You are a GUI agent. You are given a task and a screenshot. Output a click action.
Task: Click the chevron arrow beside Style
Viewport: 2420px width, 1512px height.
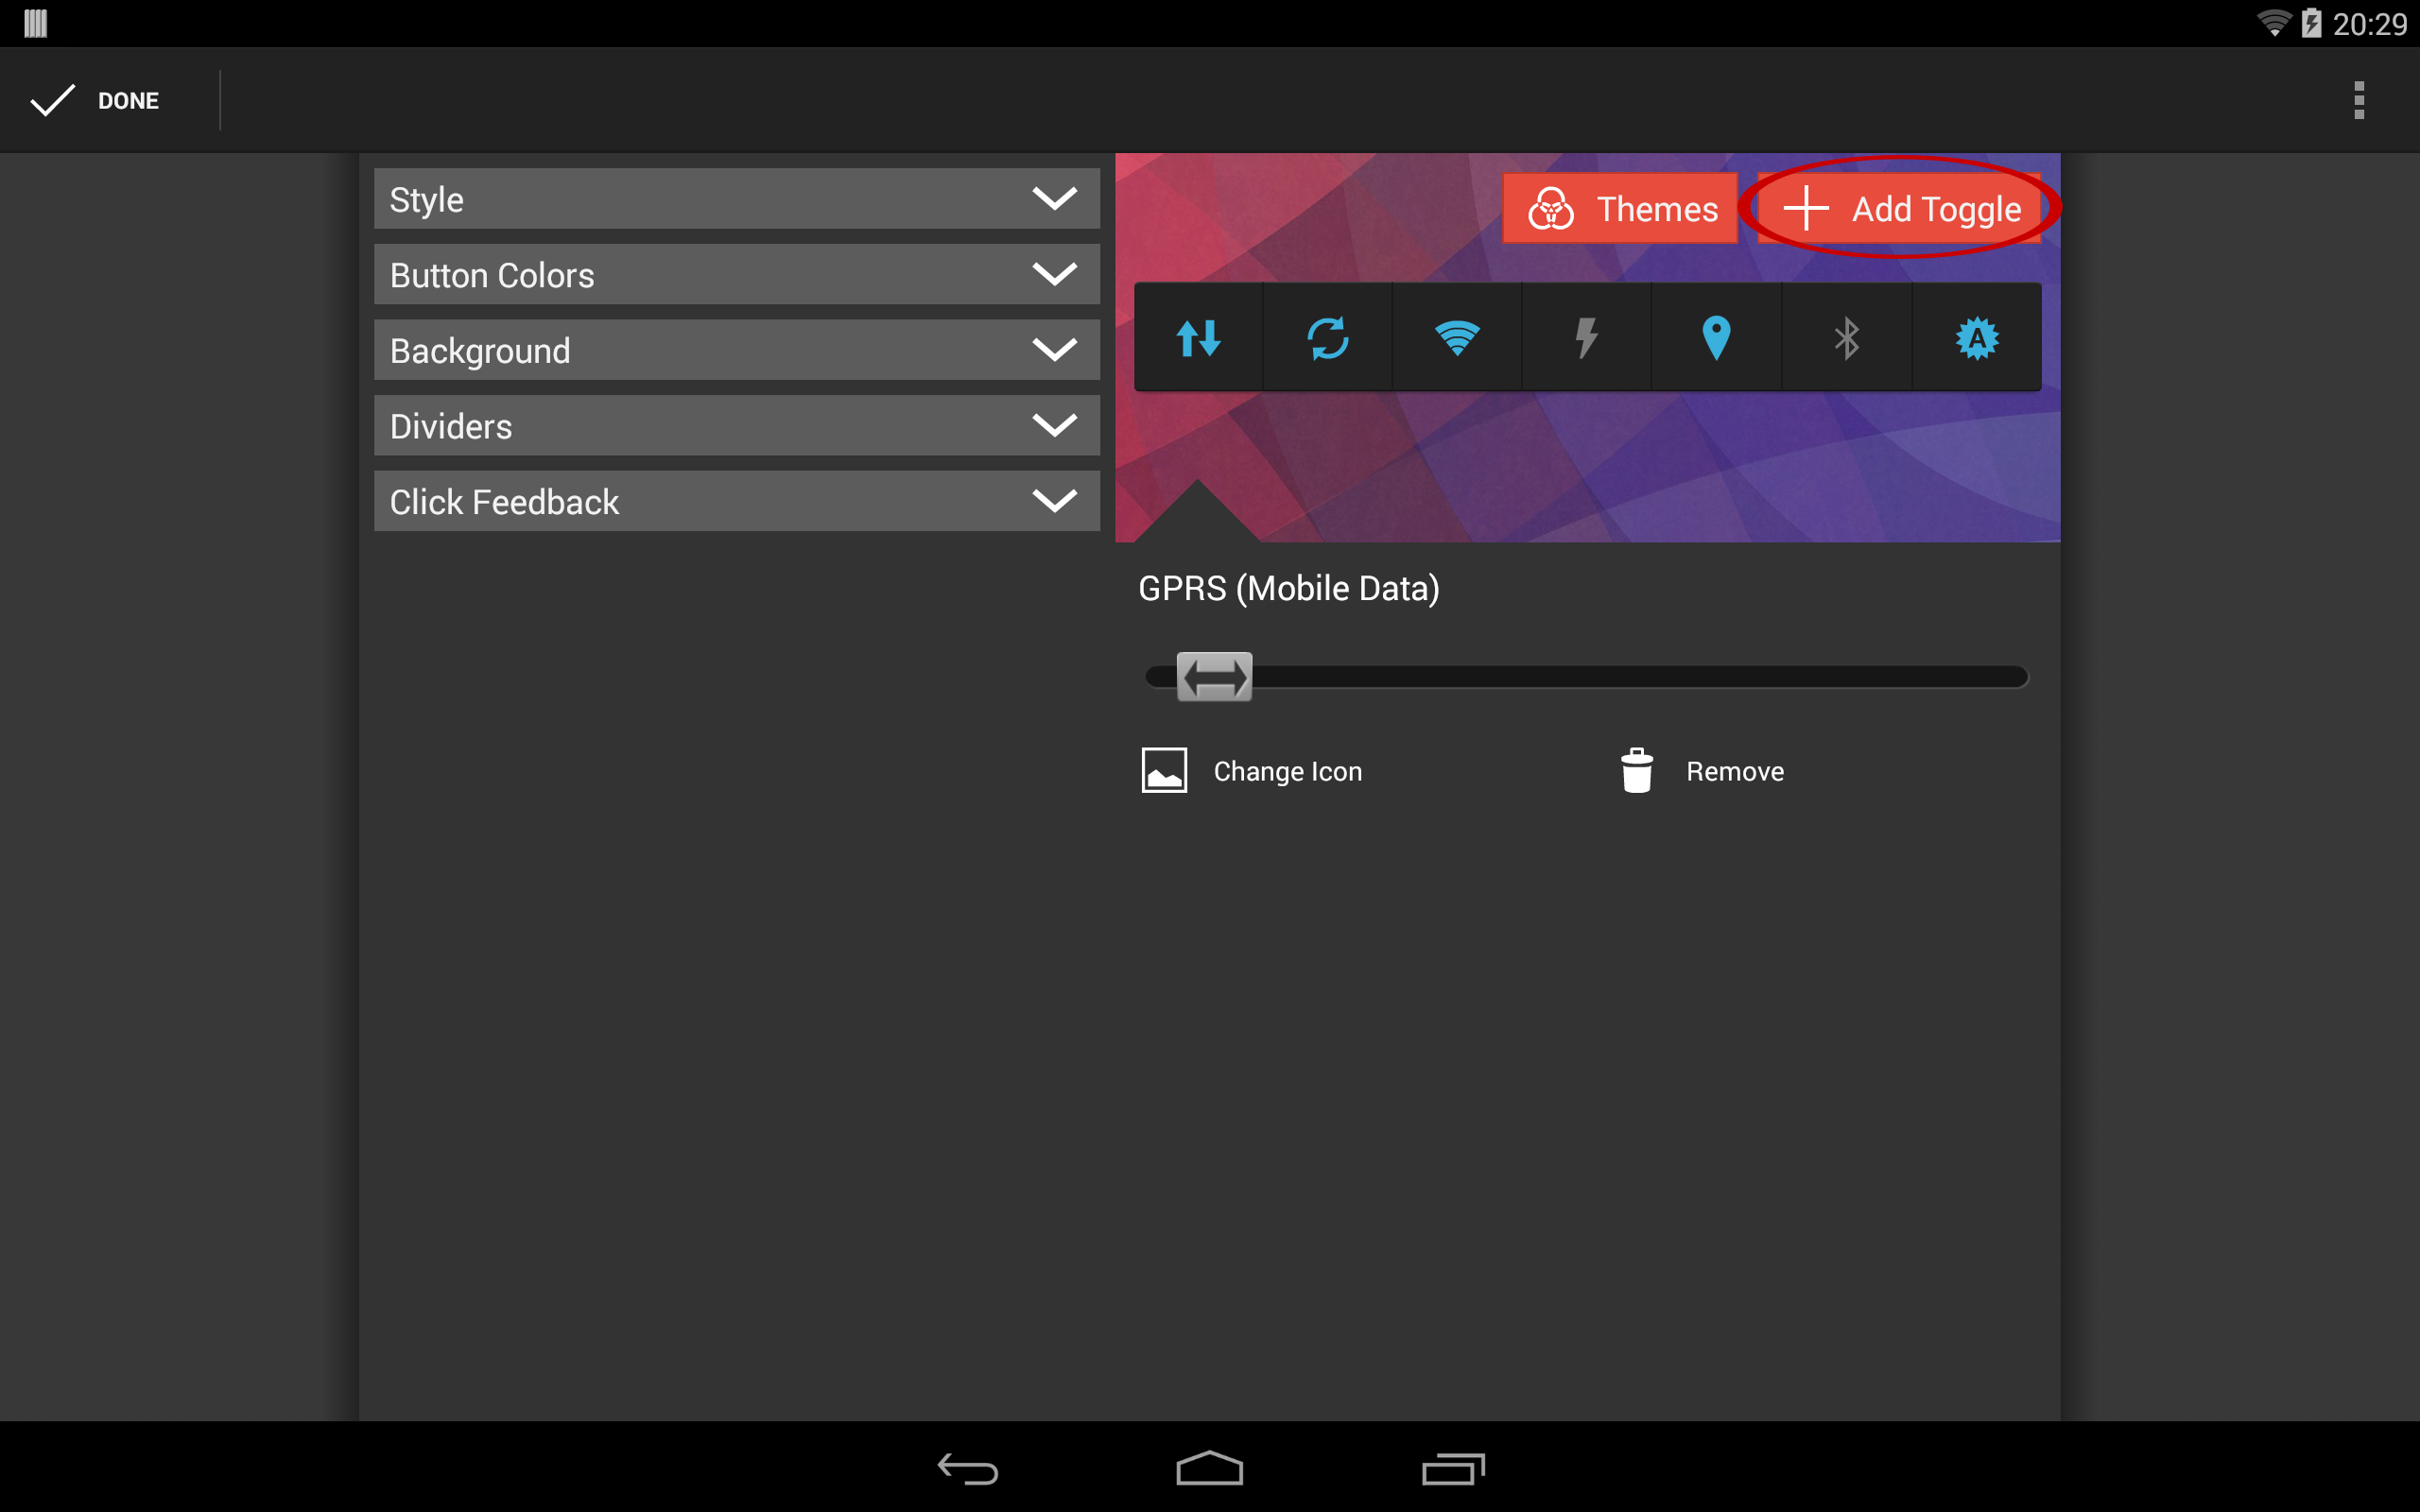click(x=1054, y=199)
